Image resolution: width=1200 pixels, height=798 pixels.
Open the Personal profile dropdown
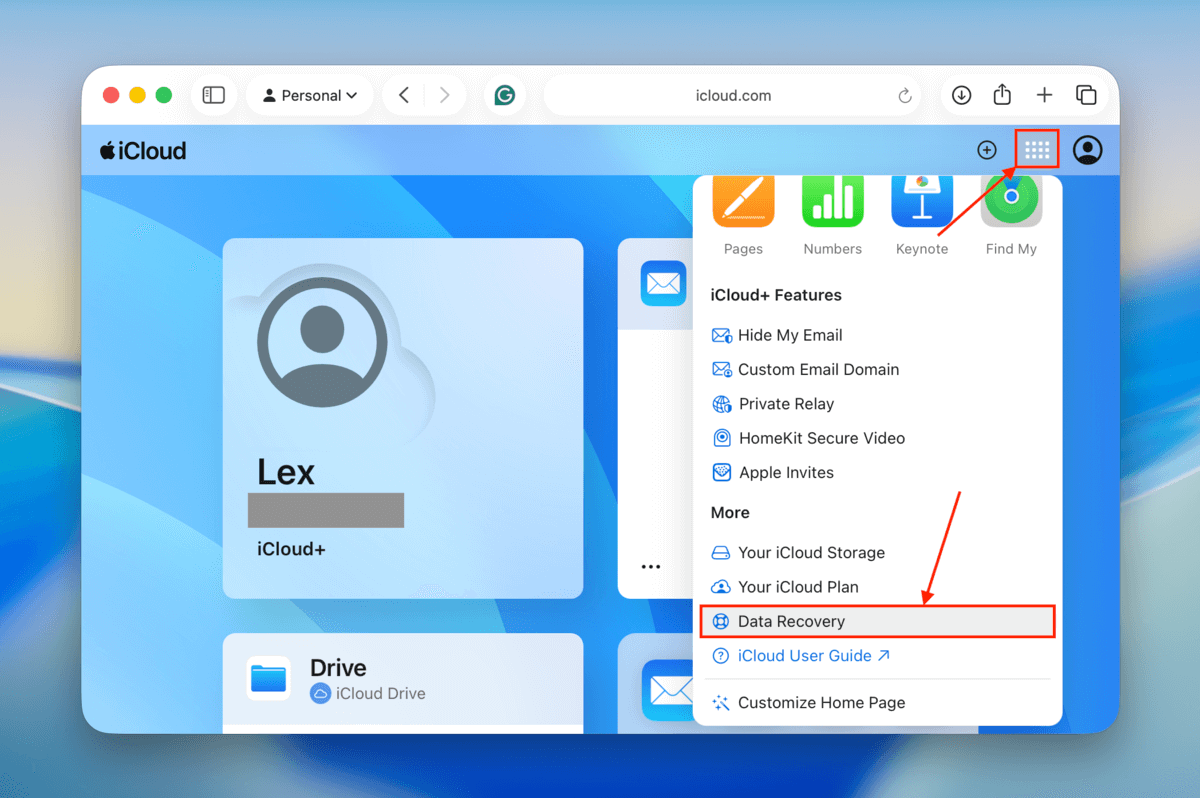click(310, 94)
